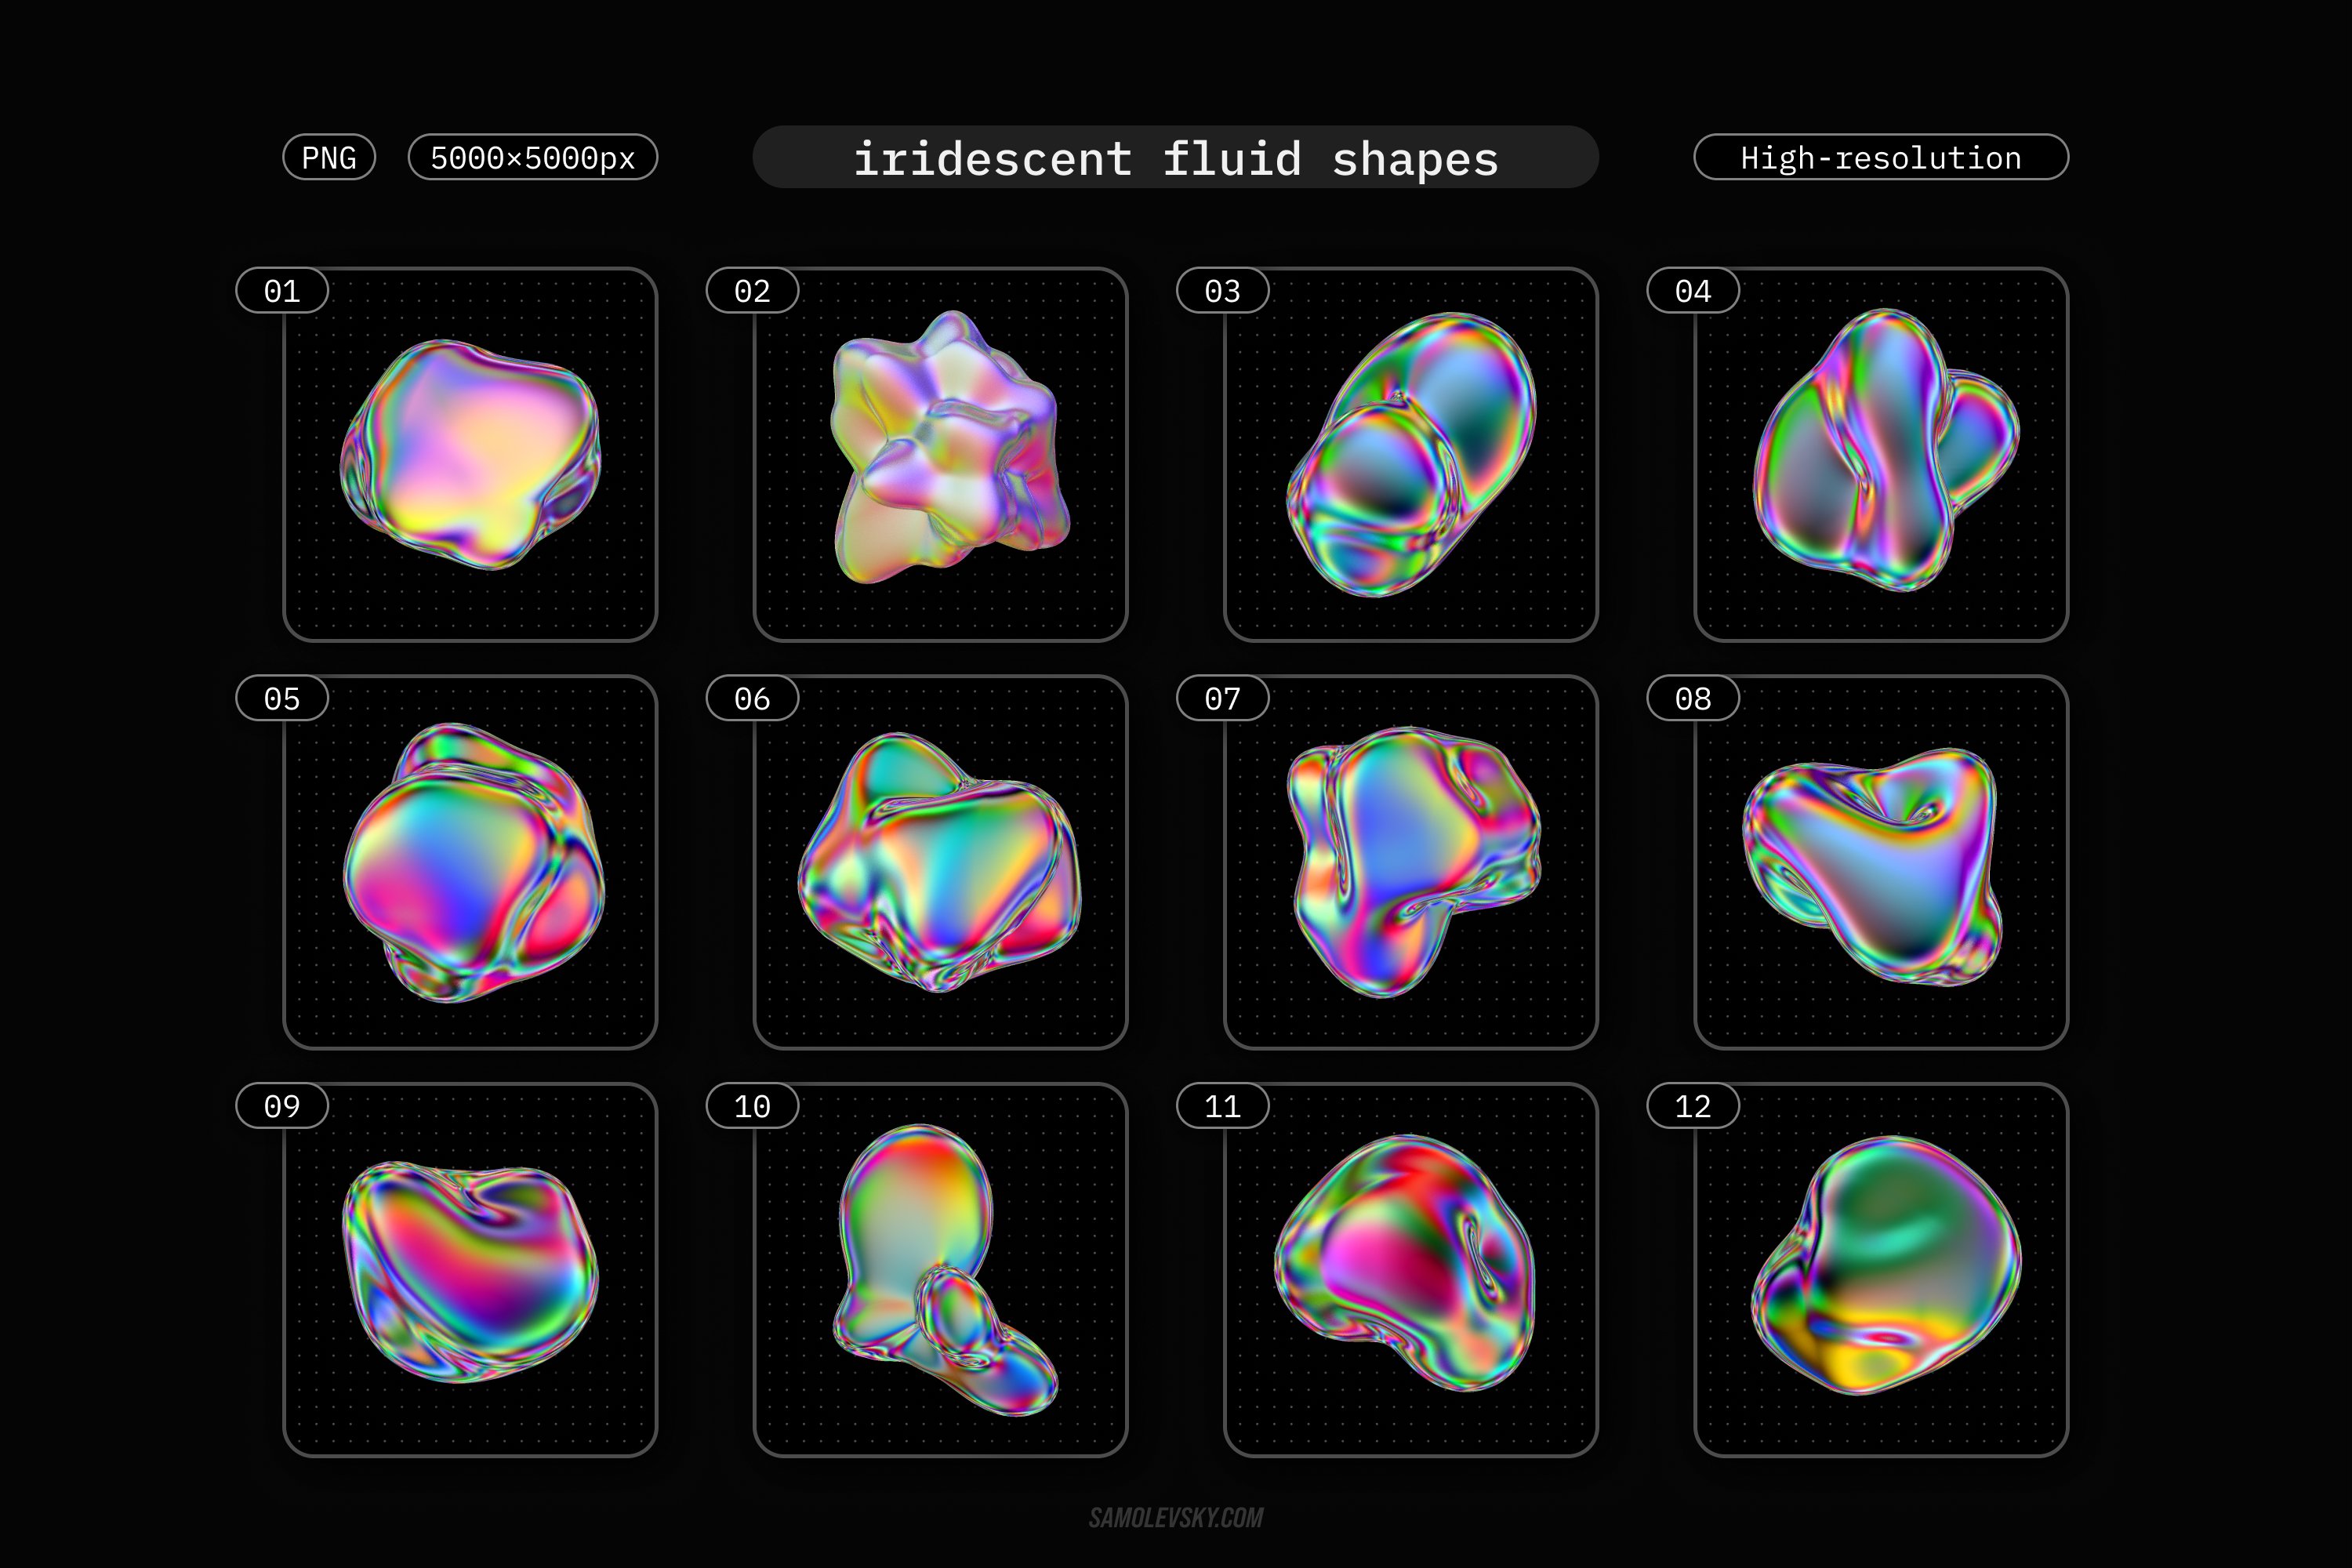
Task: Click the number badge 10
Action: [x=752, y=1106]
